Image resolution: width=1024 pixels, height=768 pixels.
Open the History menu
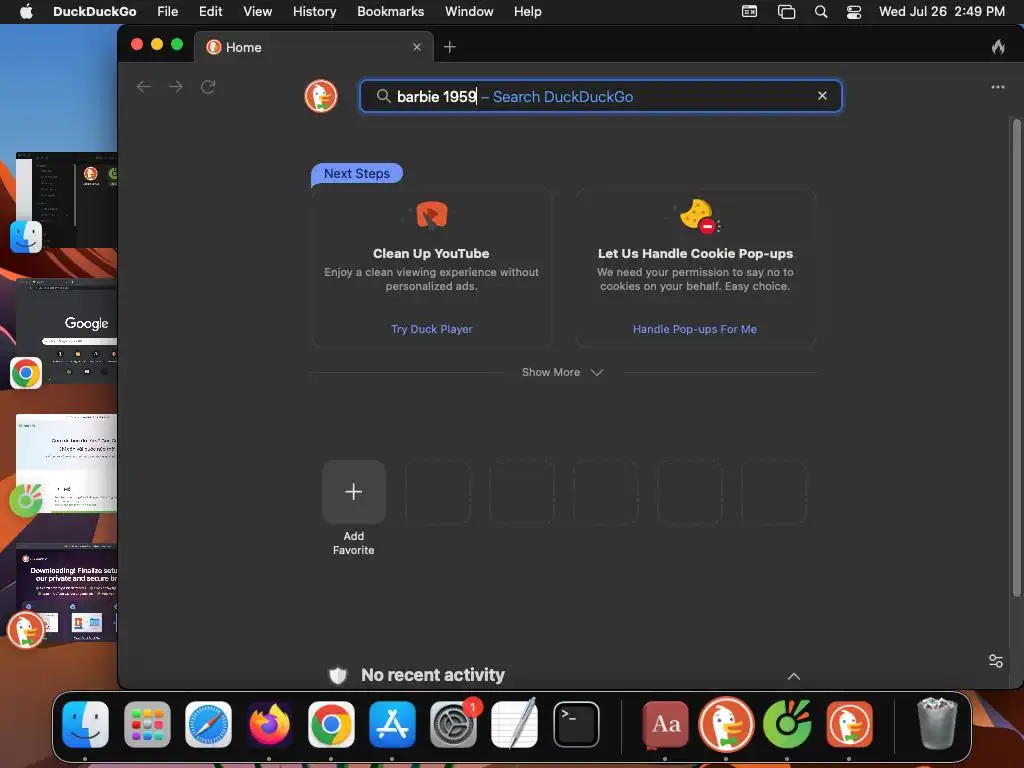click(x=314, y=12)
